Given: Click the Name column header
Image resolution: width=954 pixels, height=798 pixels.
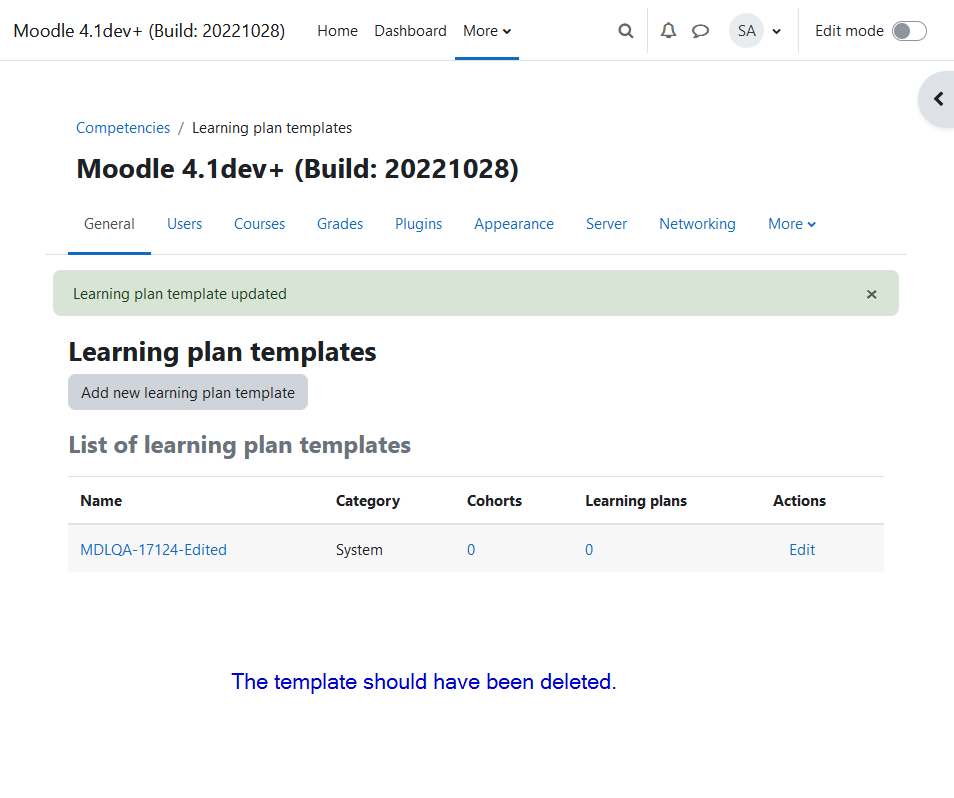Looking at the screenshot, I should click(x=101, y=501).
